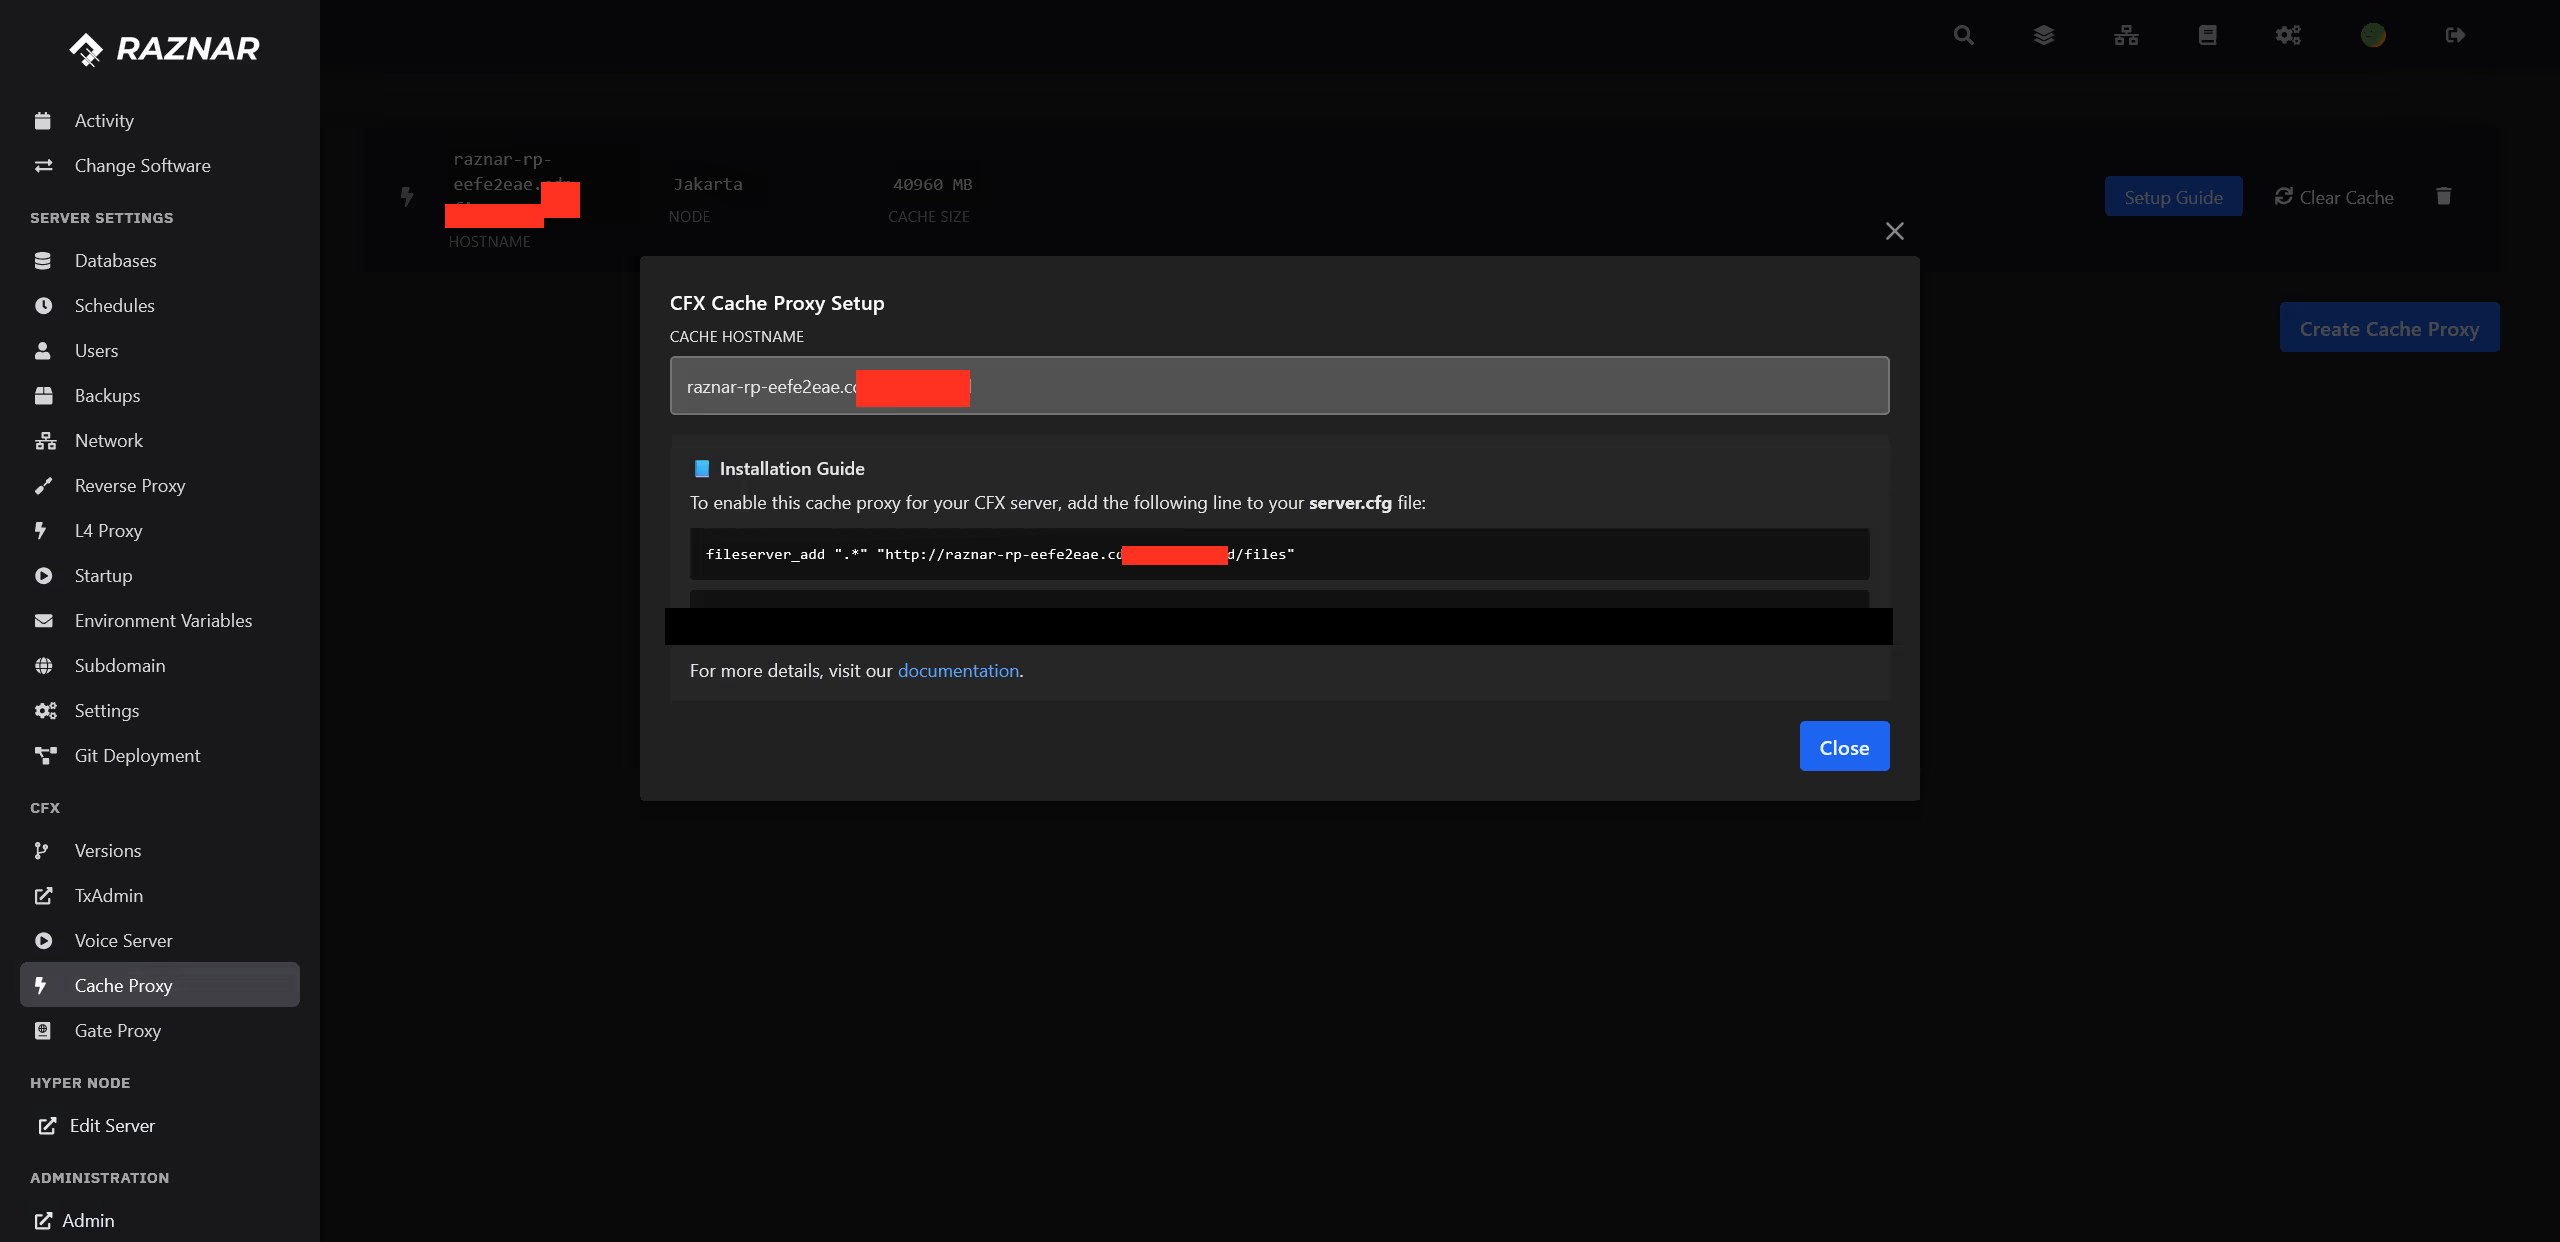Image resolution: width=2560 pixels, height=1242 pixels.
Task: Click the Git Deployment branch icon
Action: click(x=45, y=755)
